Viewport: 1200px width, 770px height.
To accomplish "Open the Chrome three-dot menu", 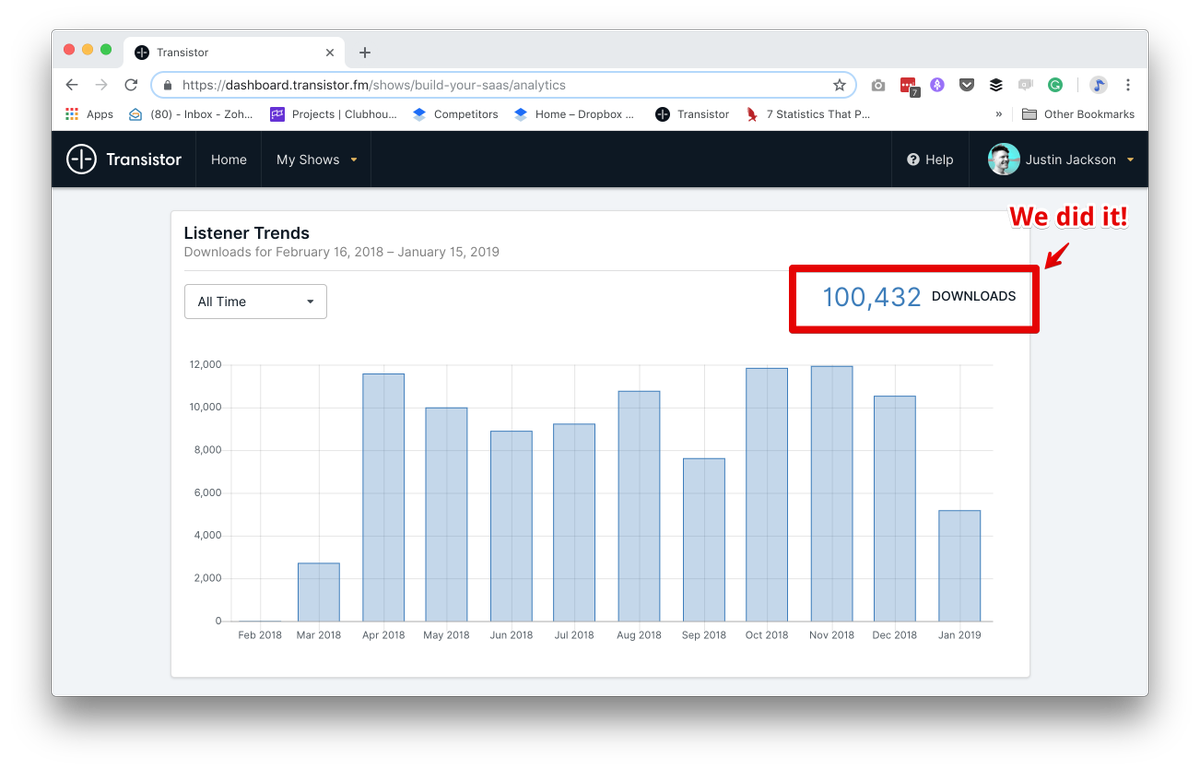I will 1128,85.
